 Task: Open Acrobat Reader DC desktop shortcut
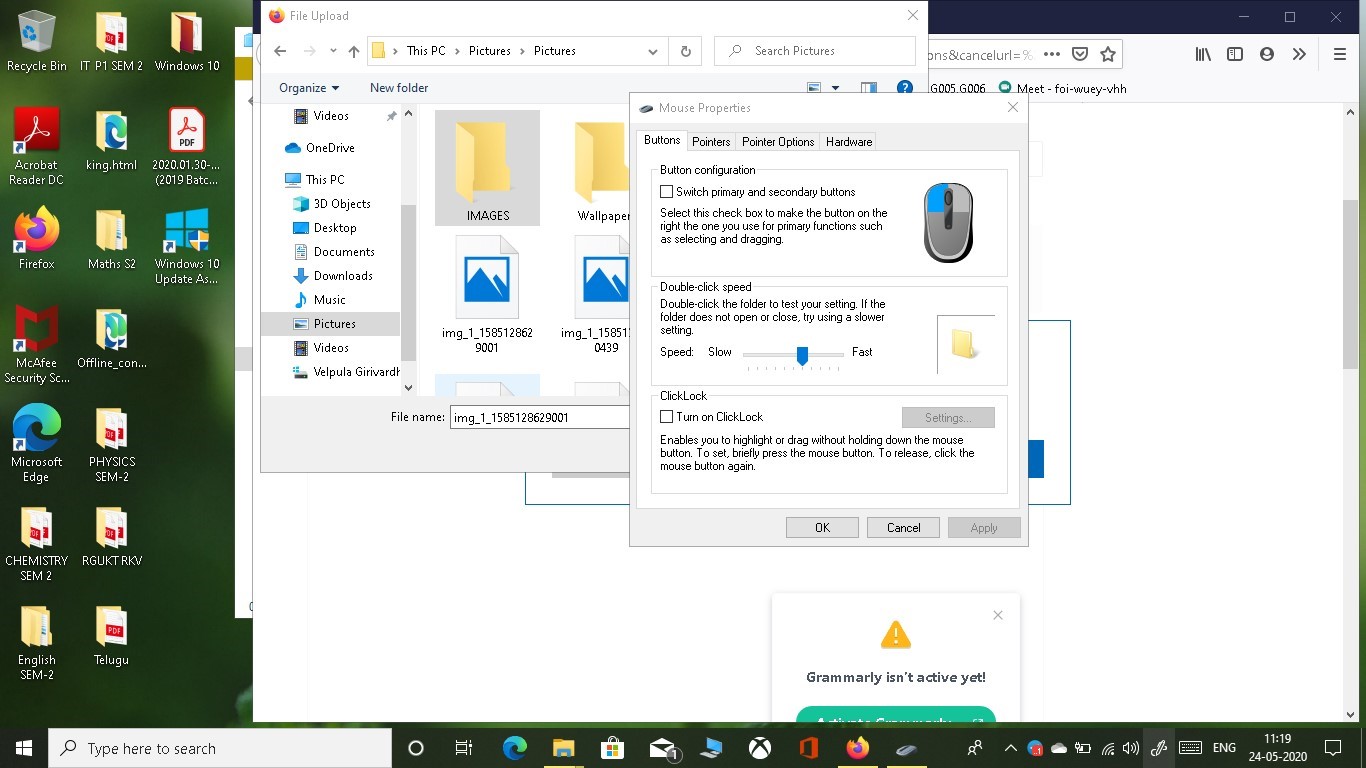37,147
